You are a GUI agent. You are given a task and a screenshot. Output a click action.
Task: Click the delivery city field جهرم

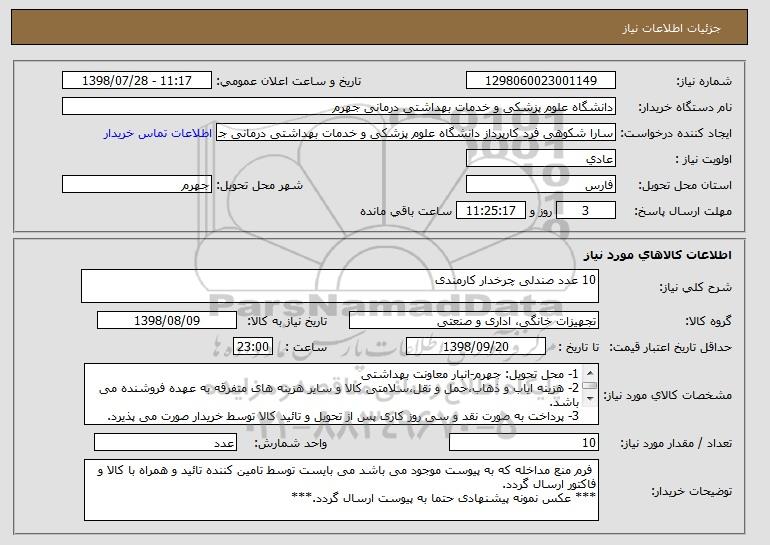point(137,185)
